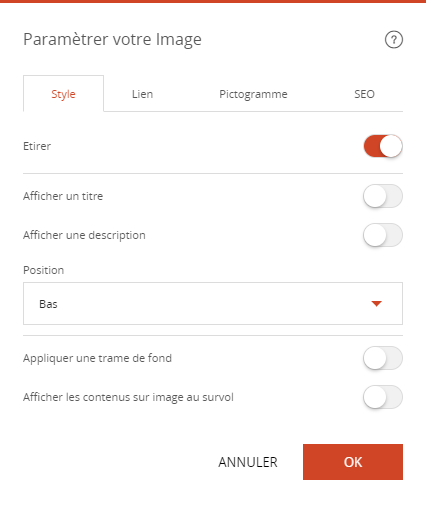Image resolution: width=426 pixels, height=505 pixels.
Task: Go to the Pictogramme tab
Action: (253, 94)
